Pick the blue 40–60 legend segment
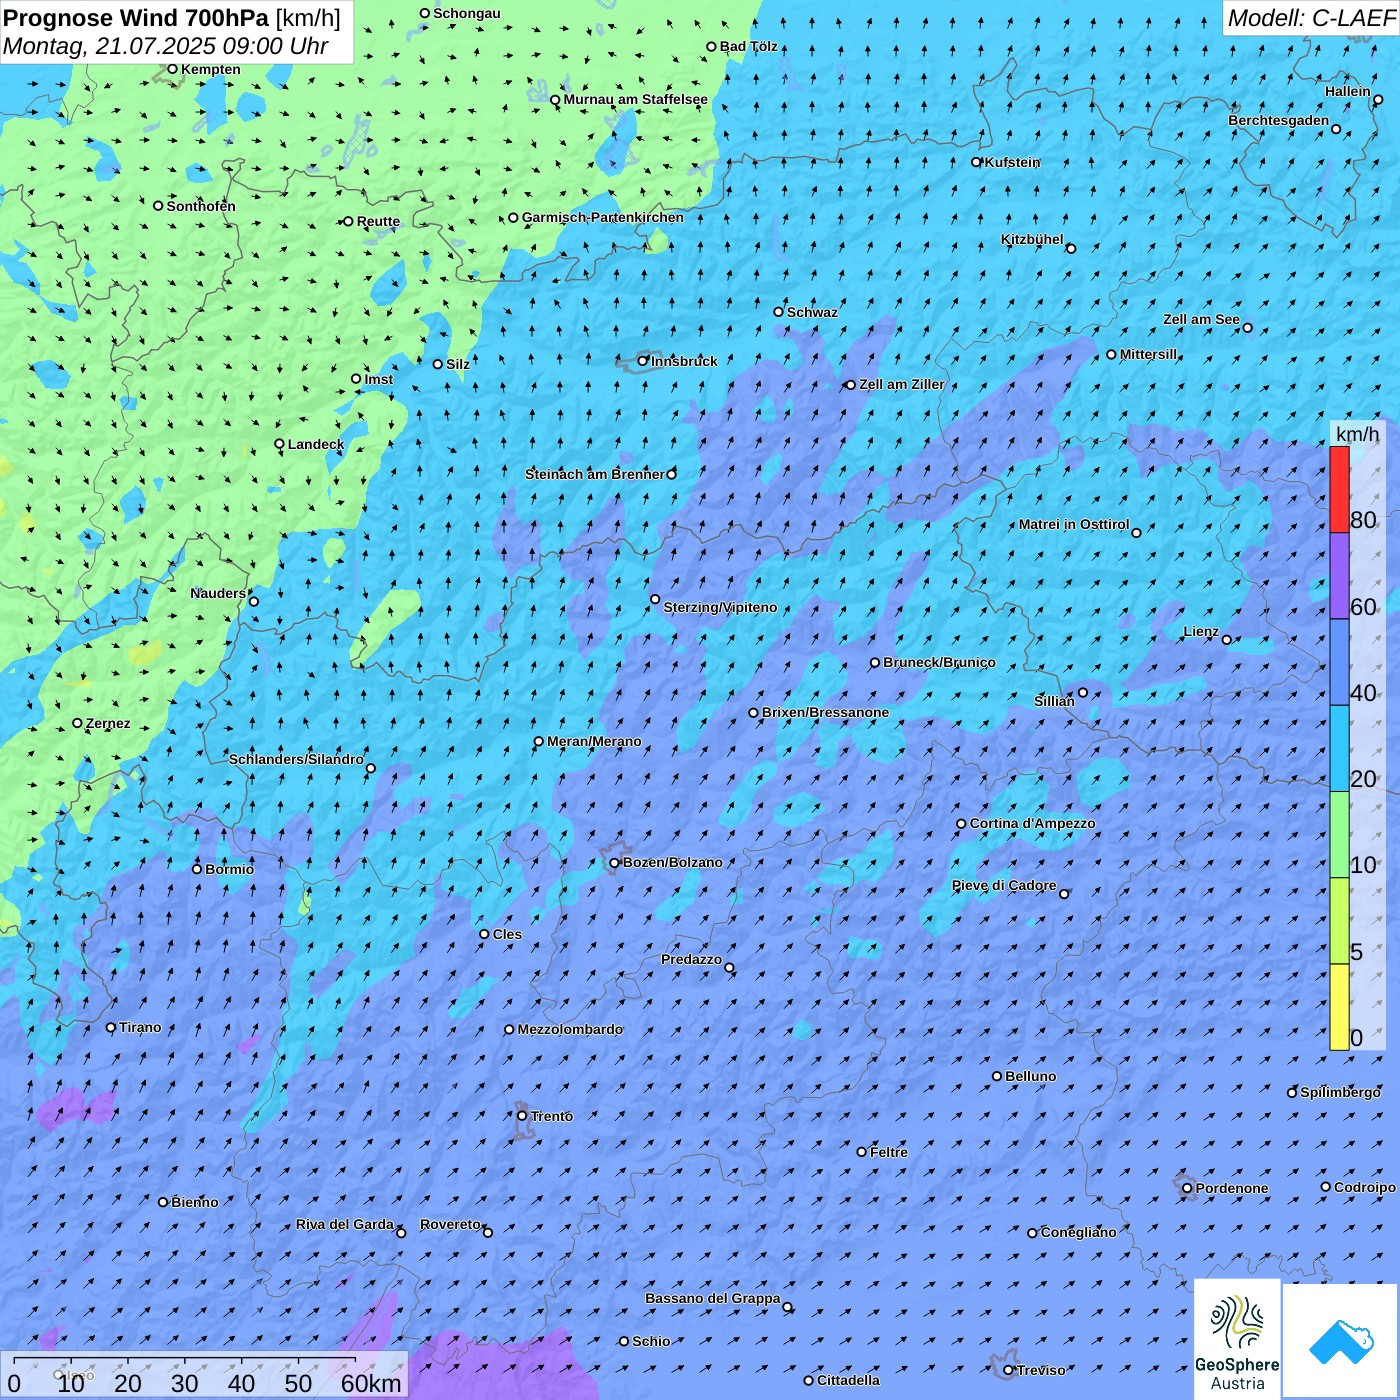Image resolution: width=1400 pixels, height=1400 pixels. point(1339,663)
